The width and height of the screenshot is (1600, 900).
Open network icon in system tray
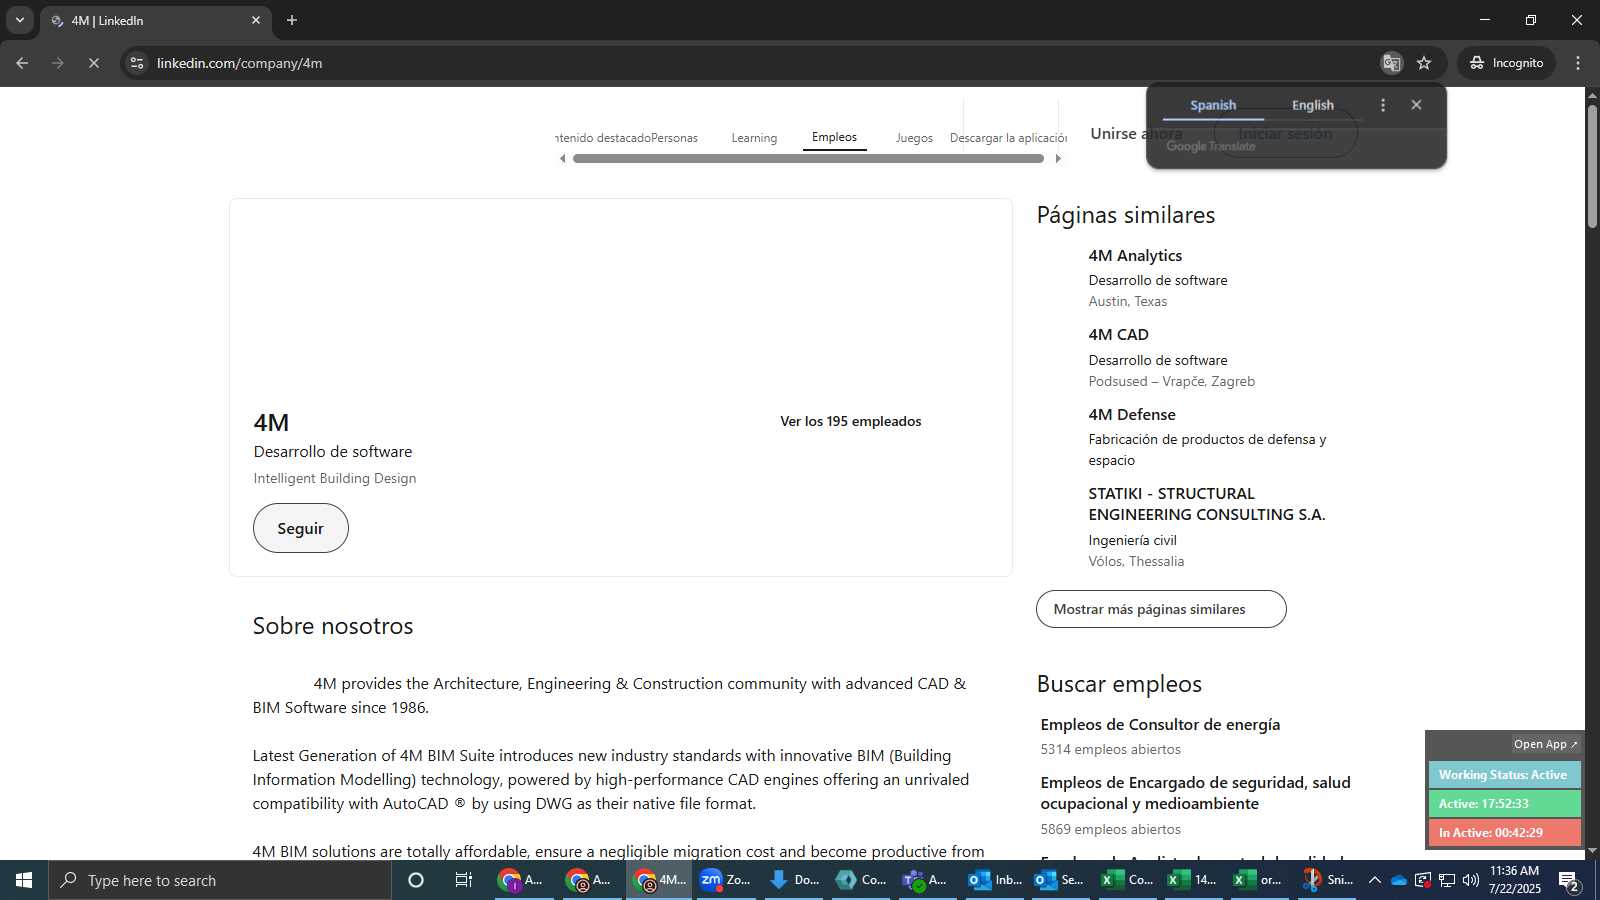(x=1447, y=880)
